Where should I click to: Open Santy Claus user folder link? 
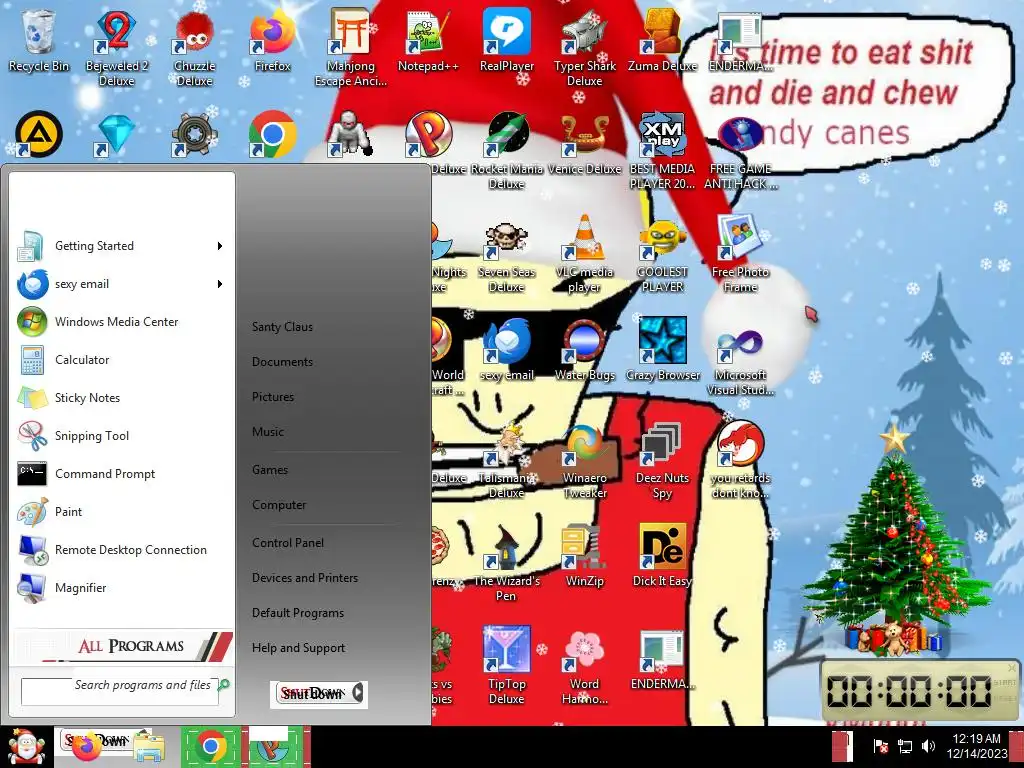[282, 327]
